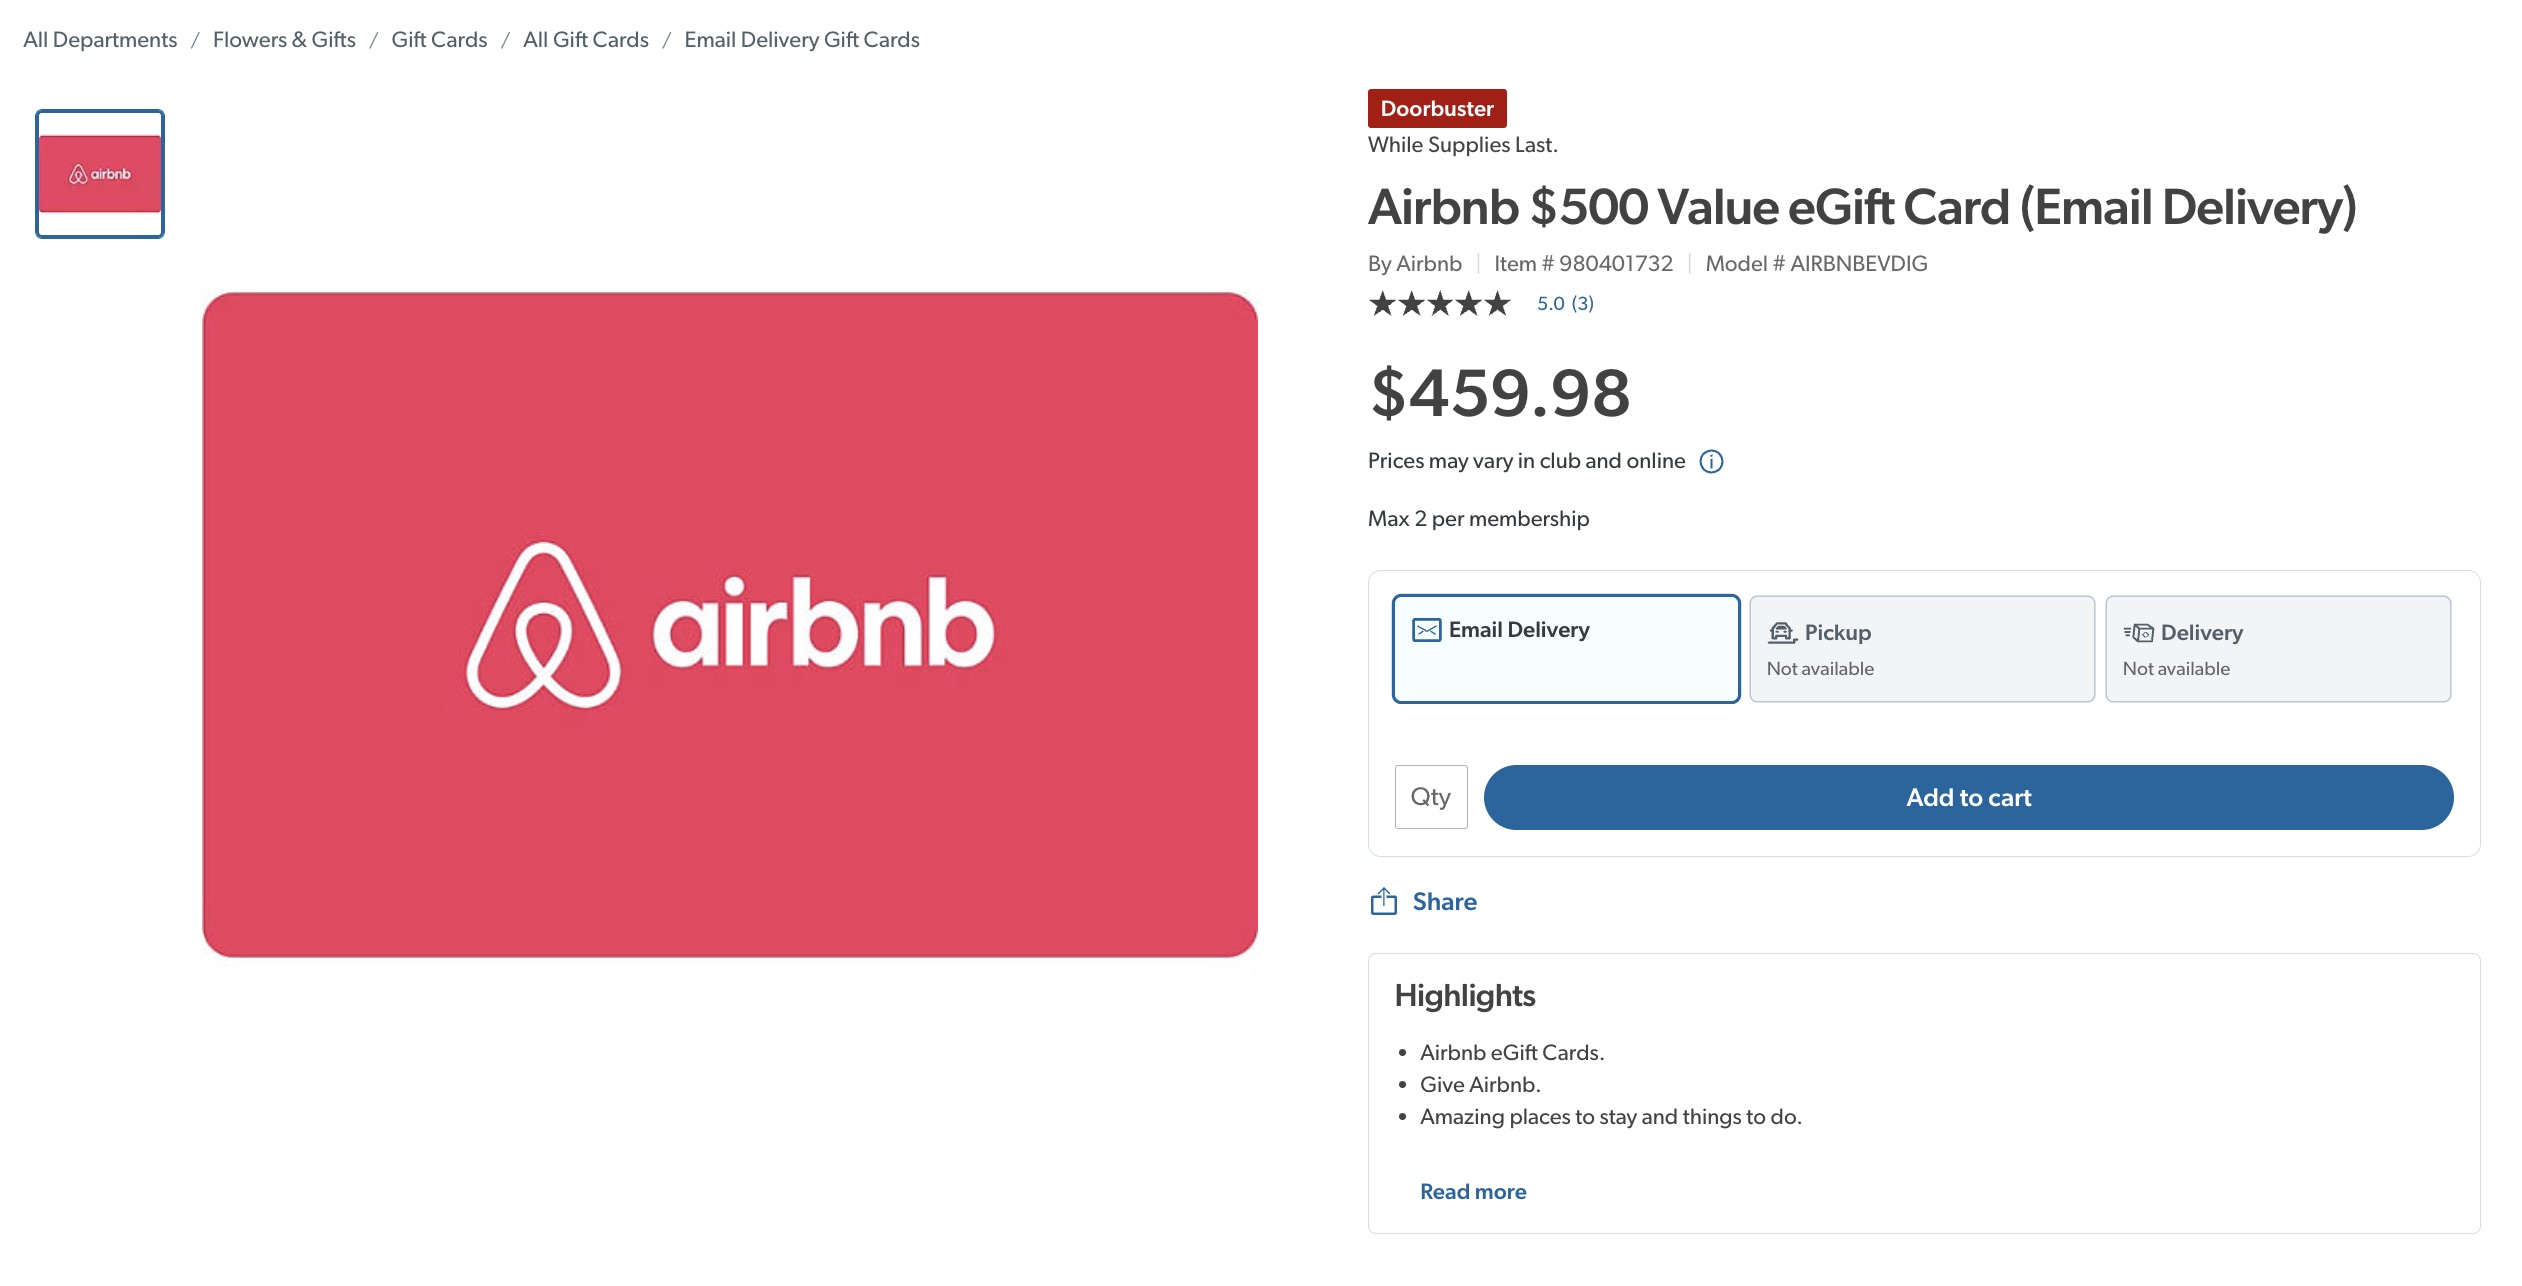Open the Email Delivery Gift Cards breadcrumb
Screen dimensions: 2522x1286
coord(801,39)
